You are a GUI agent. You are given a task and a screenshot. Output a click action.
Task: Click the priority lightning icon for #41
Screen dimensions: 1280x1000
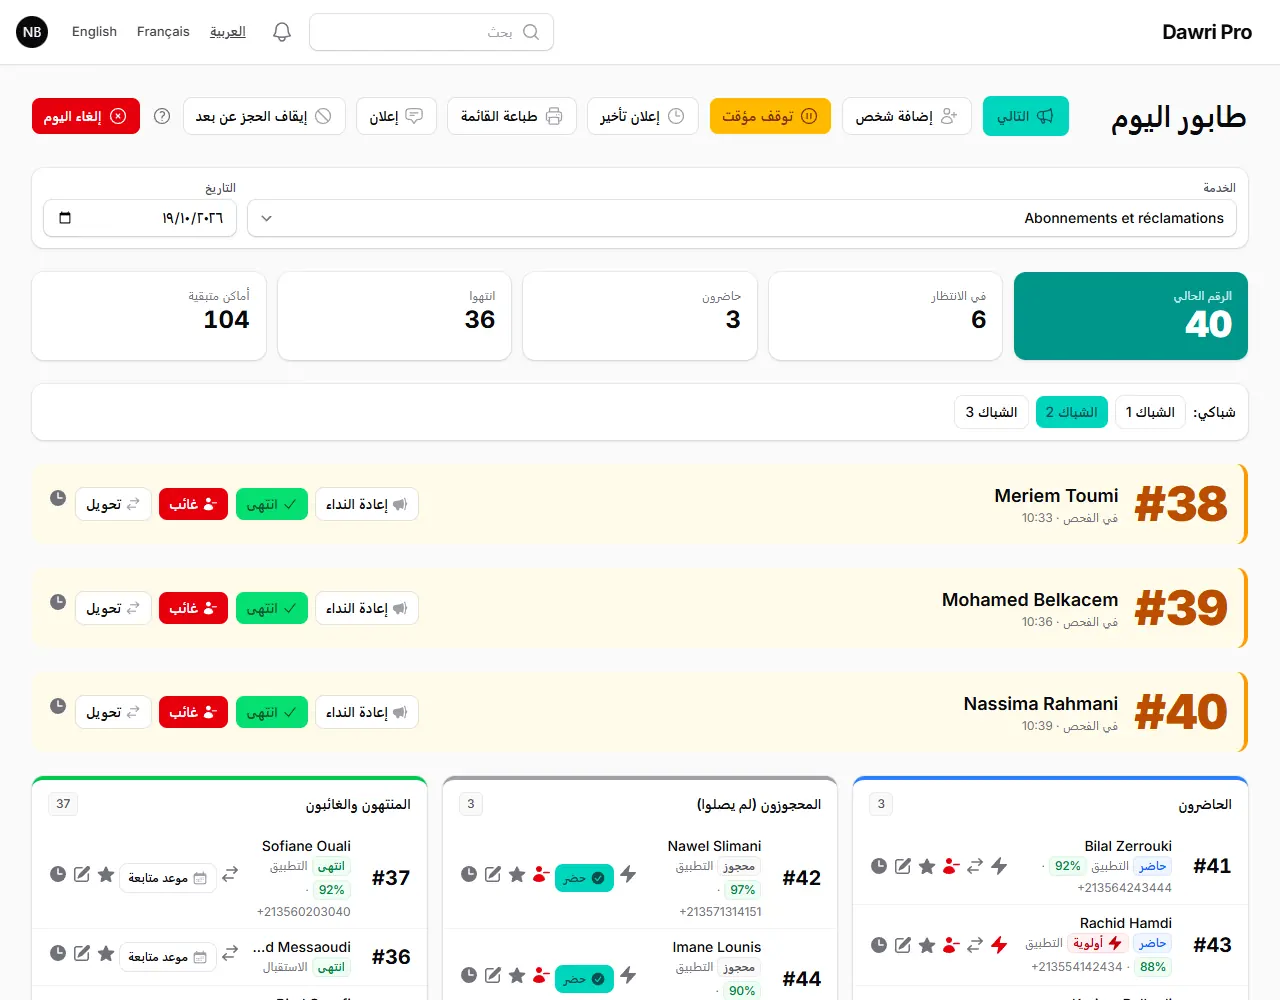[999, 866]
